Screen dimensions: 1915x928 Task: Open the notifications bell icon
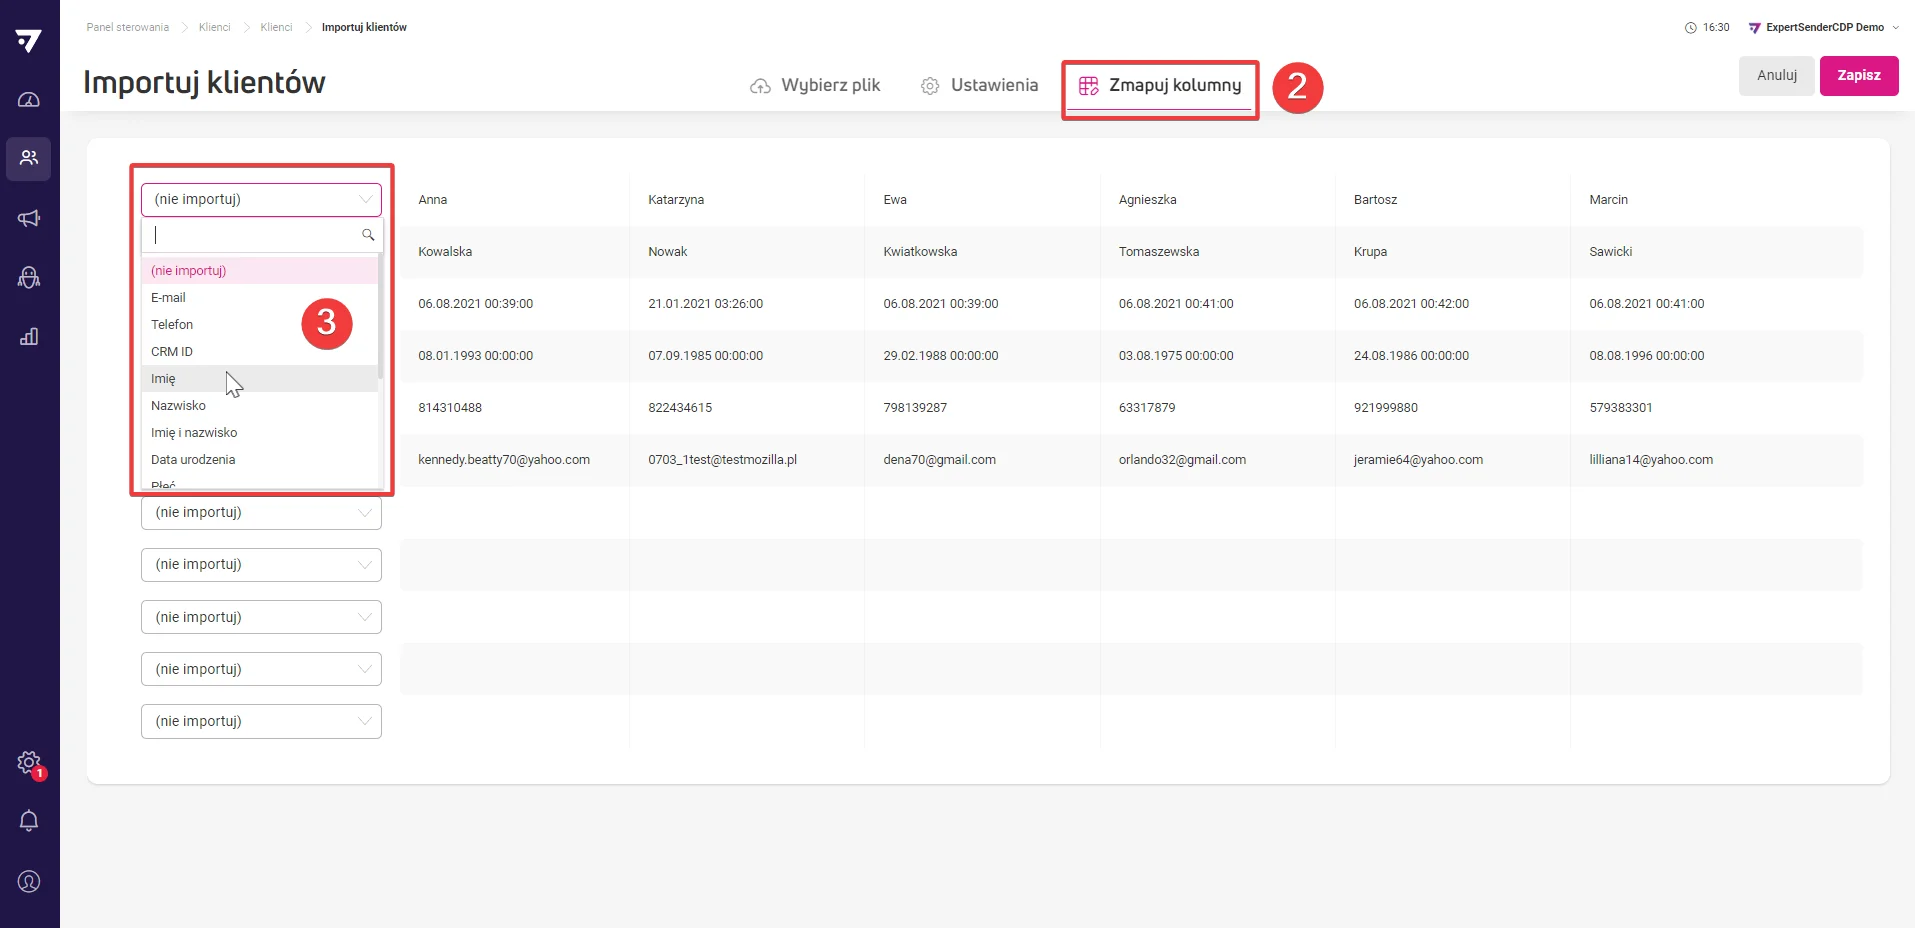tap(29, 821)
